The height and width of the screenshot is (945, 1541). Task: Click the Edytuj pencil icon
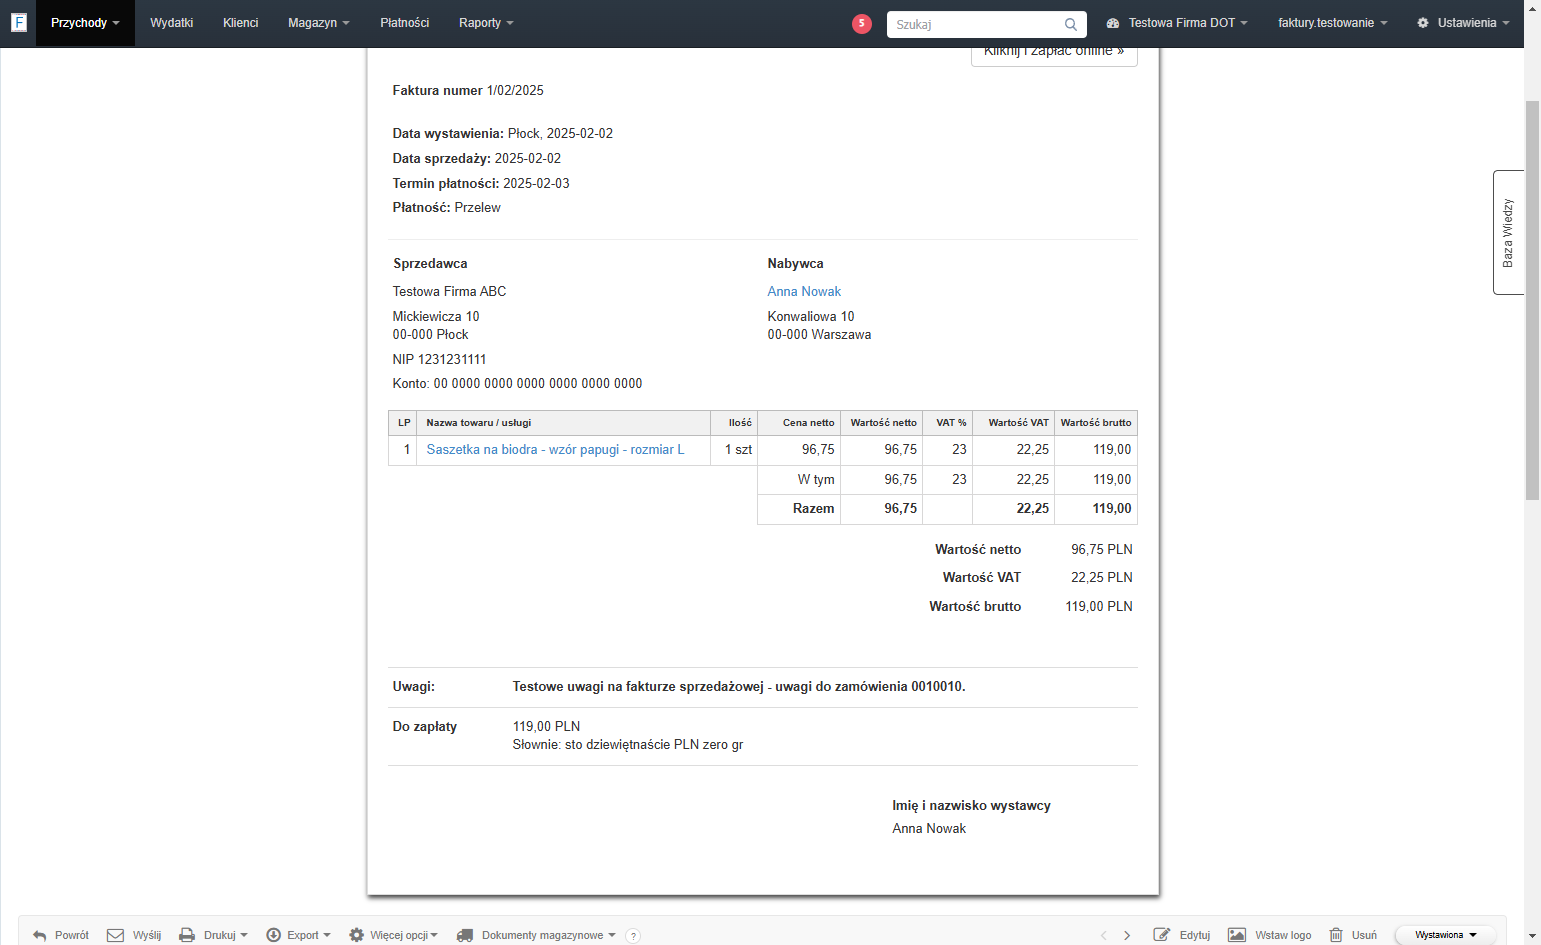click(1162, 935)
